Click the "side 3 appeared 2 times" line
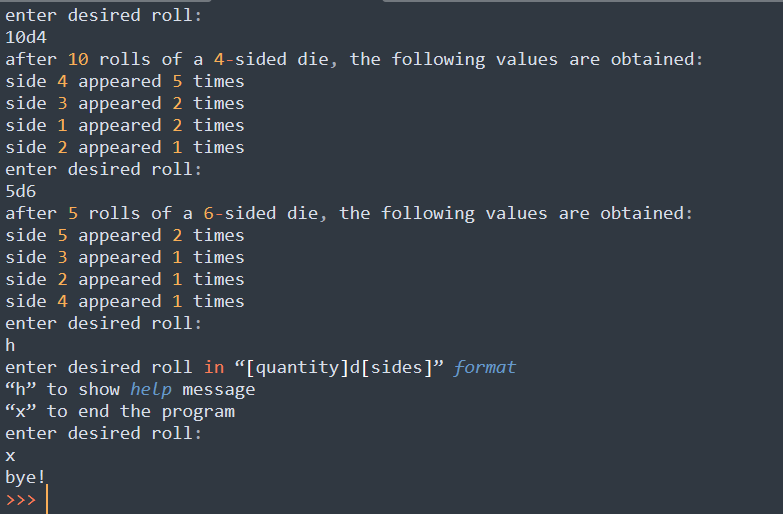This screenshot has width=783, height=514. (124, 103)
